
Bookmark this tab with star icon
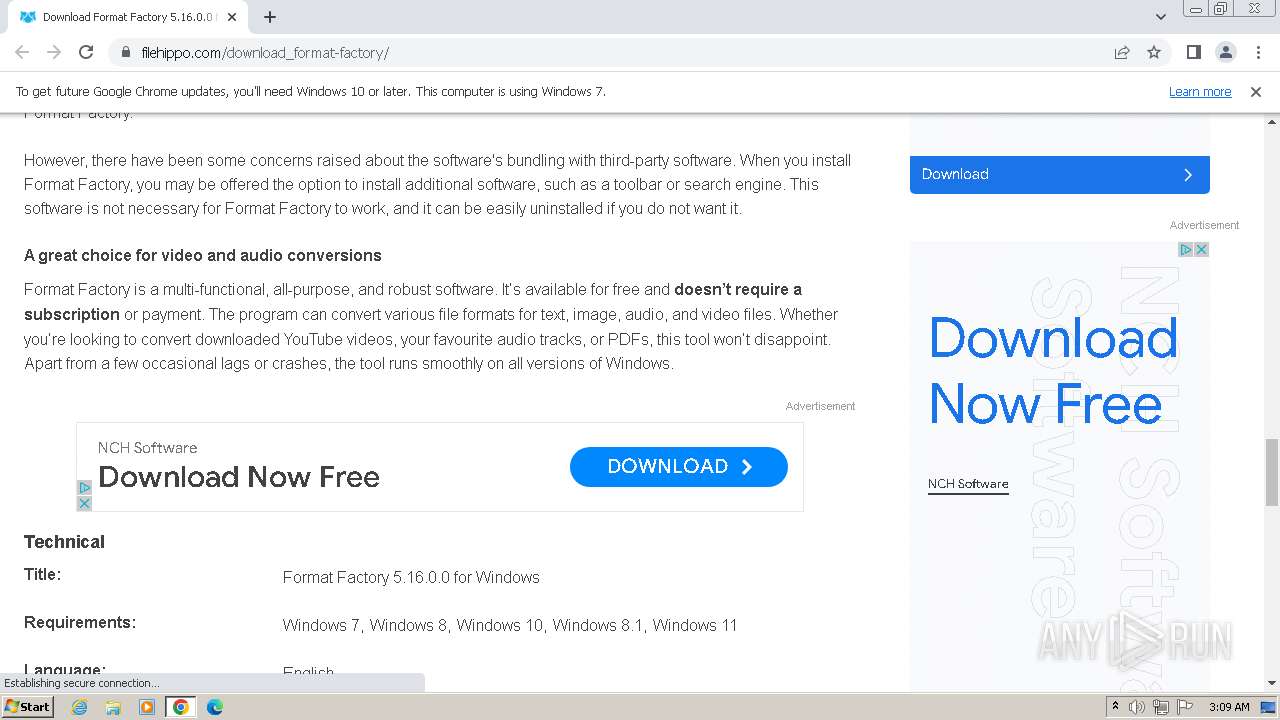1154,52
